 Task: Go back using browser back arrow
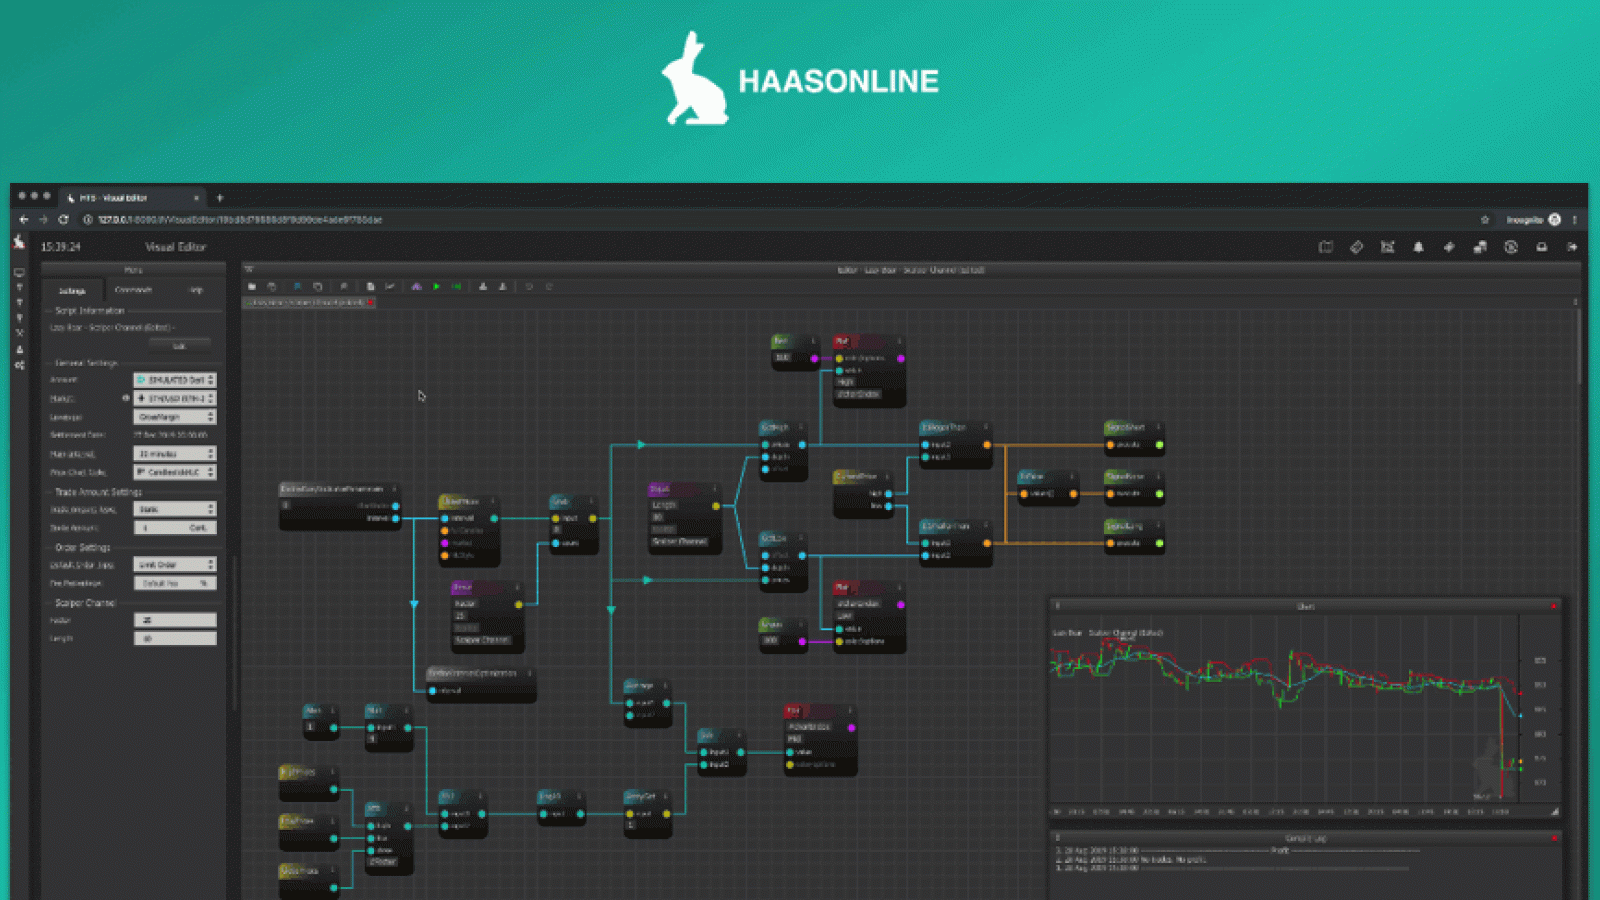tap(24, 220)
